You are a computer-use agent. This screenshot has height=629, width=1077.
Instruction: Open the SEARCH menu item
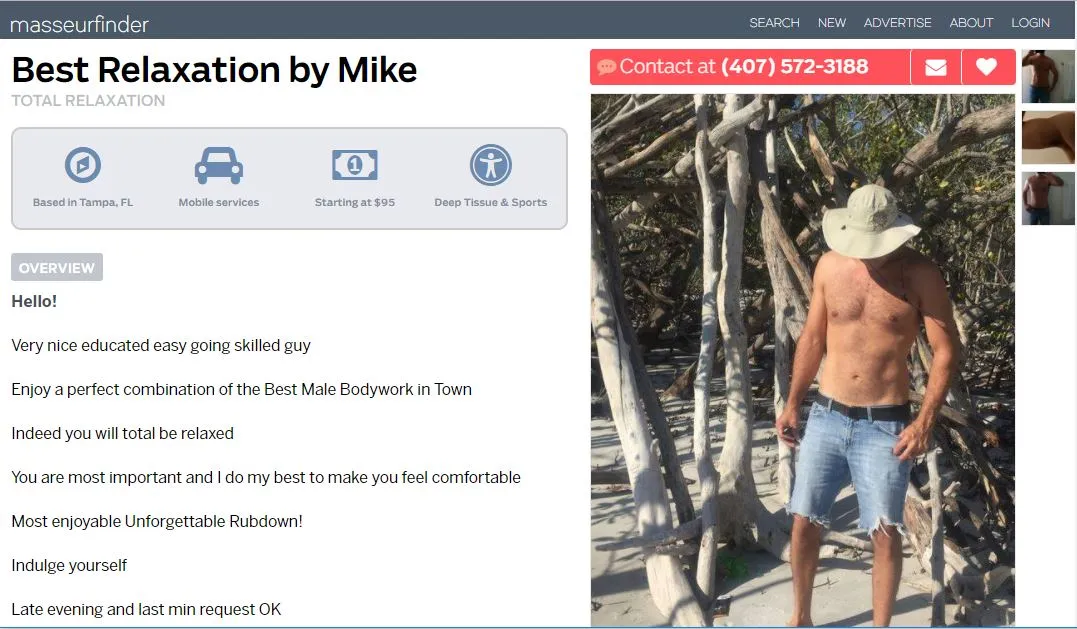774,23
